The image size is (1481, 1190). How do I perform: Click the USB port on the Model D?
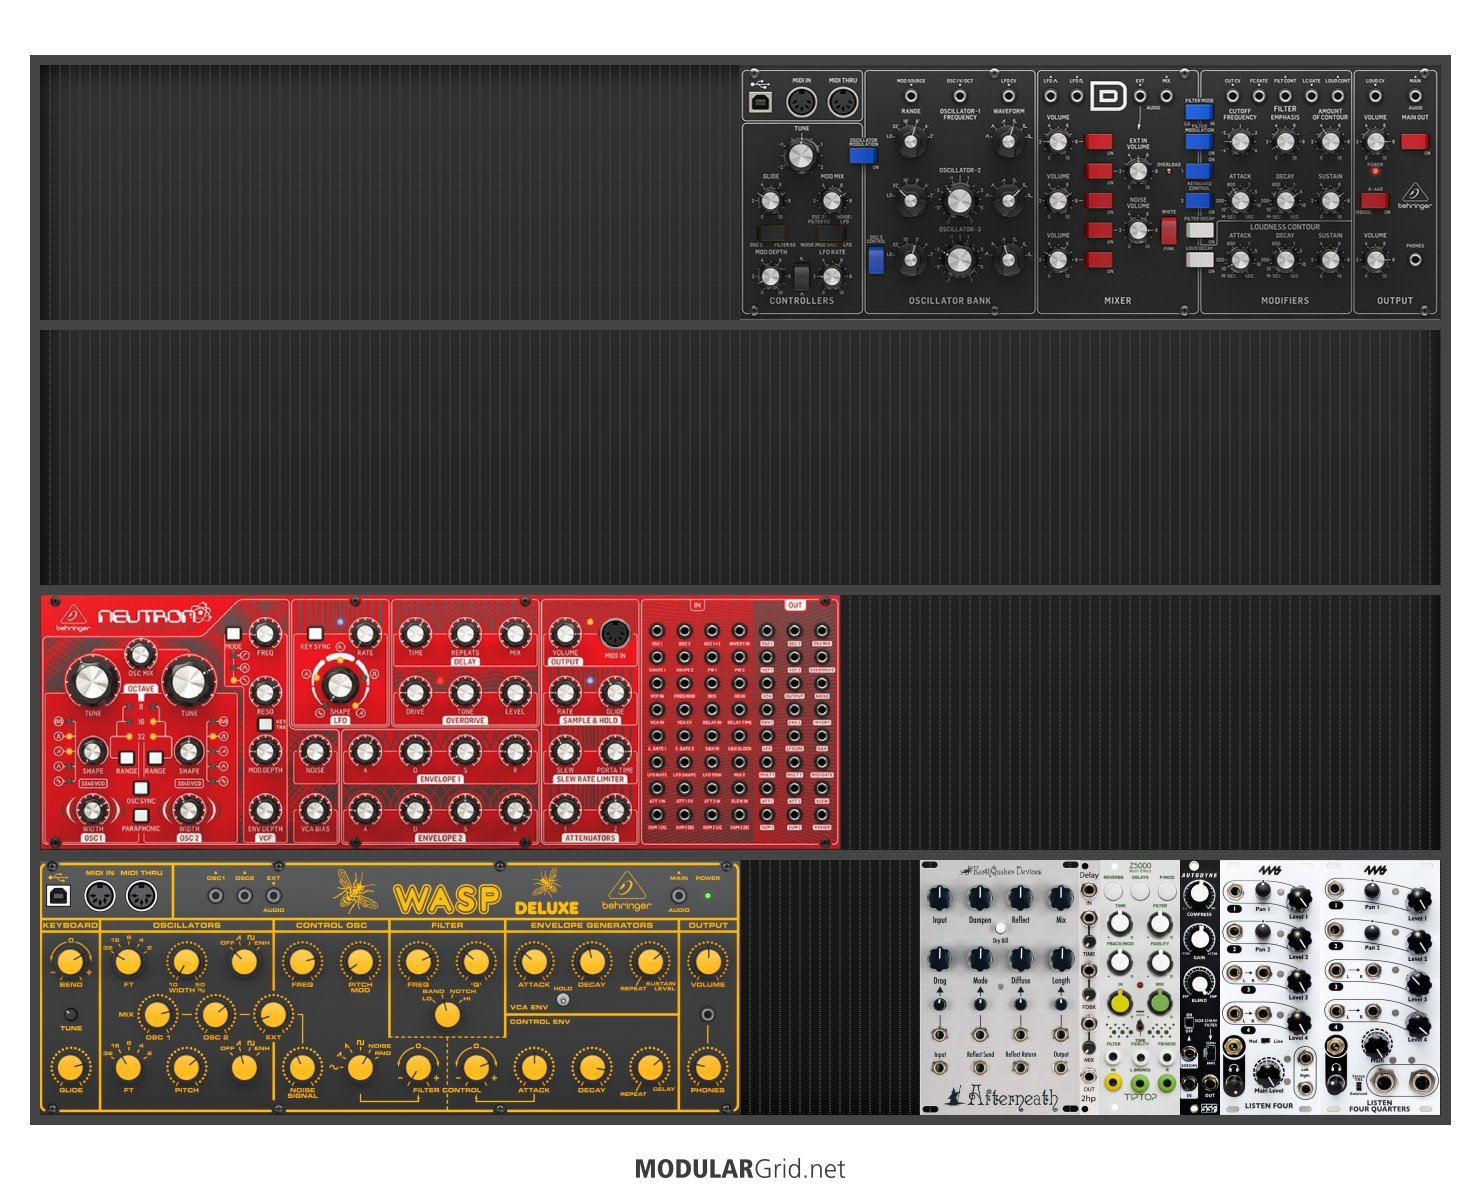760,102
